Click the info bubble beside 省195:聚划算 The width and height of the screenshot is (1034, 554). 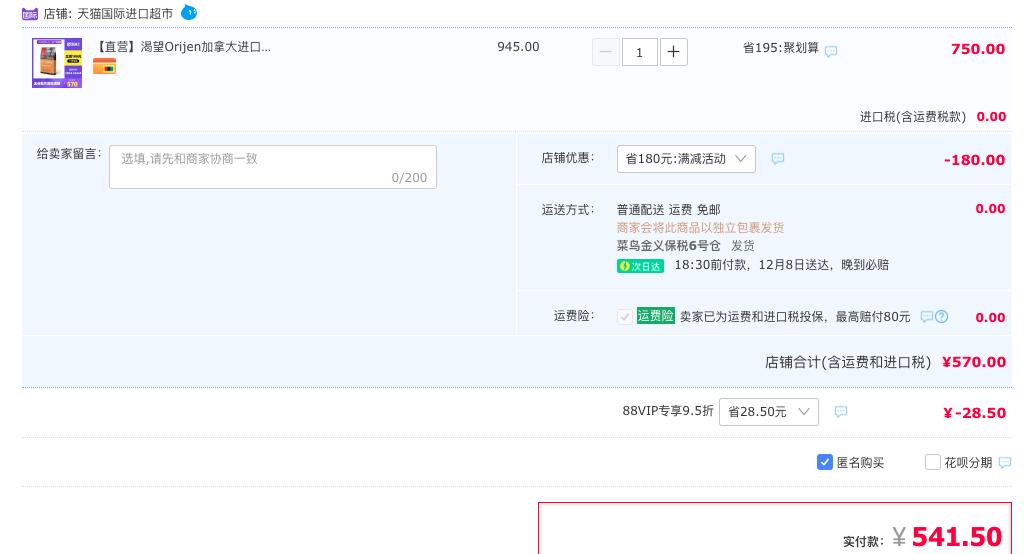tap(831, 51)
